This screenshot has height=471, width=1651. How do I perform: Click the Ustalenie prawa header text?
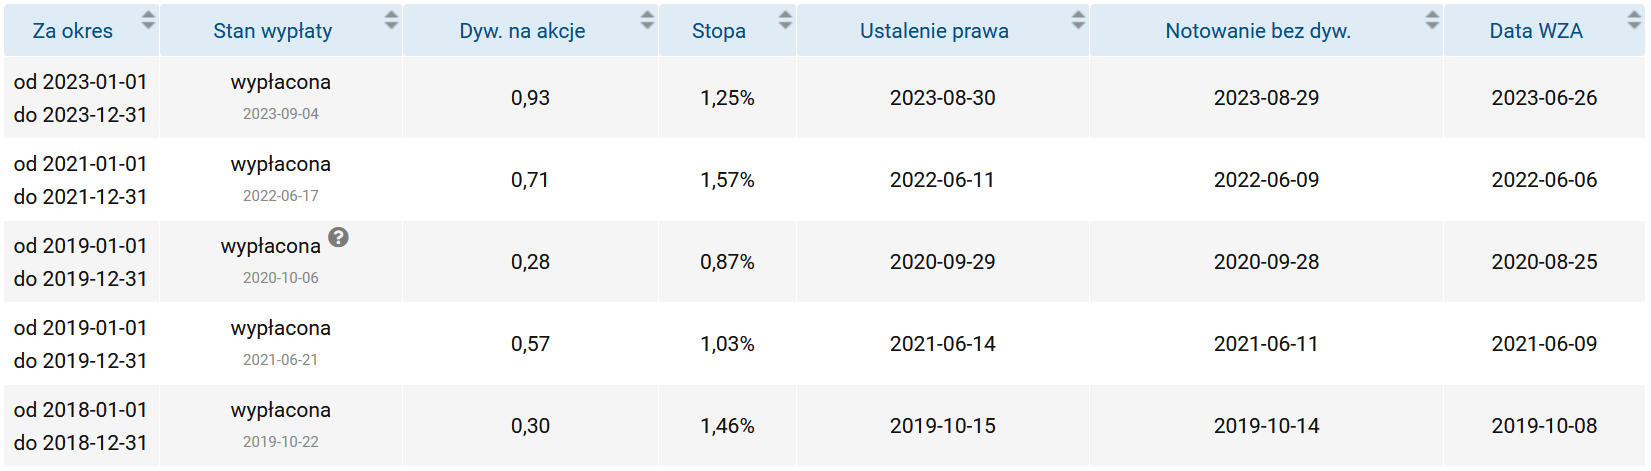click(x=934, y=31)
